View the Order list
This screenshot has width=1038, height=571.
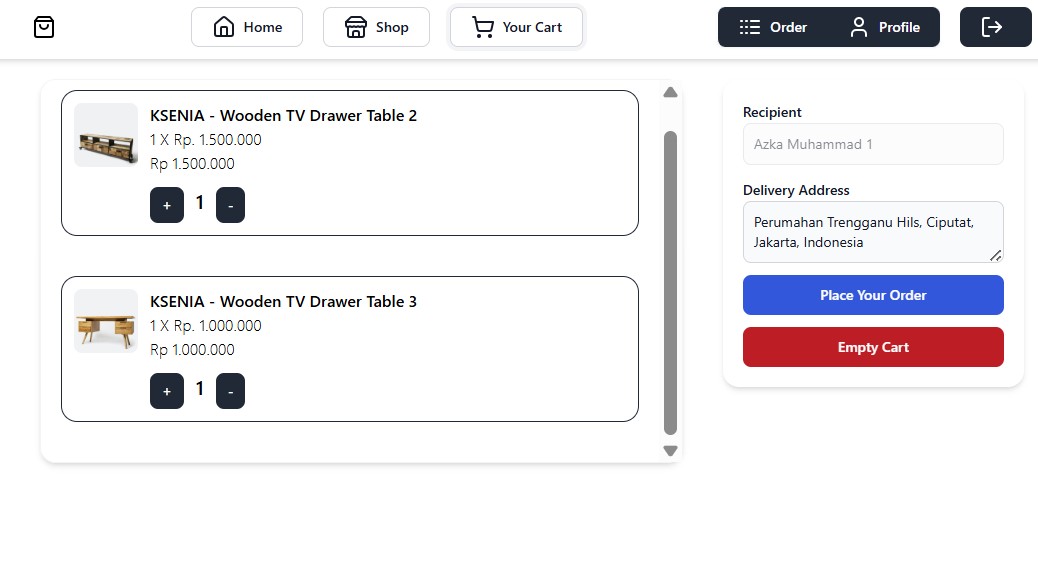(x=773, y=27)
